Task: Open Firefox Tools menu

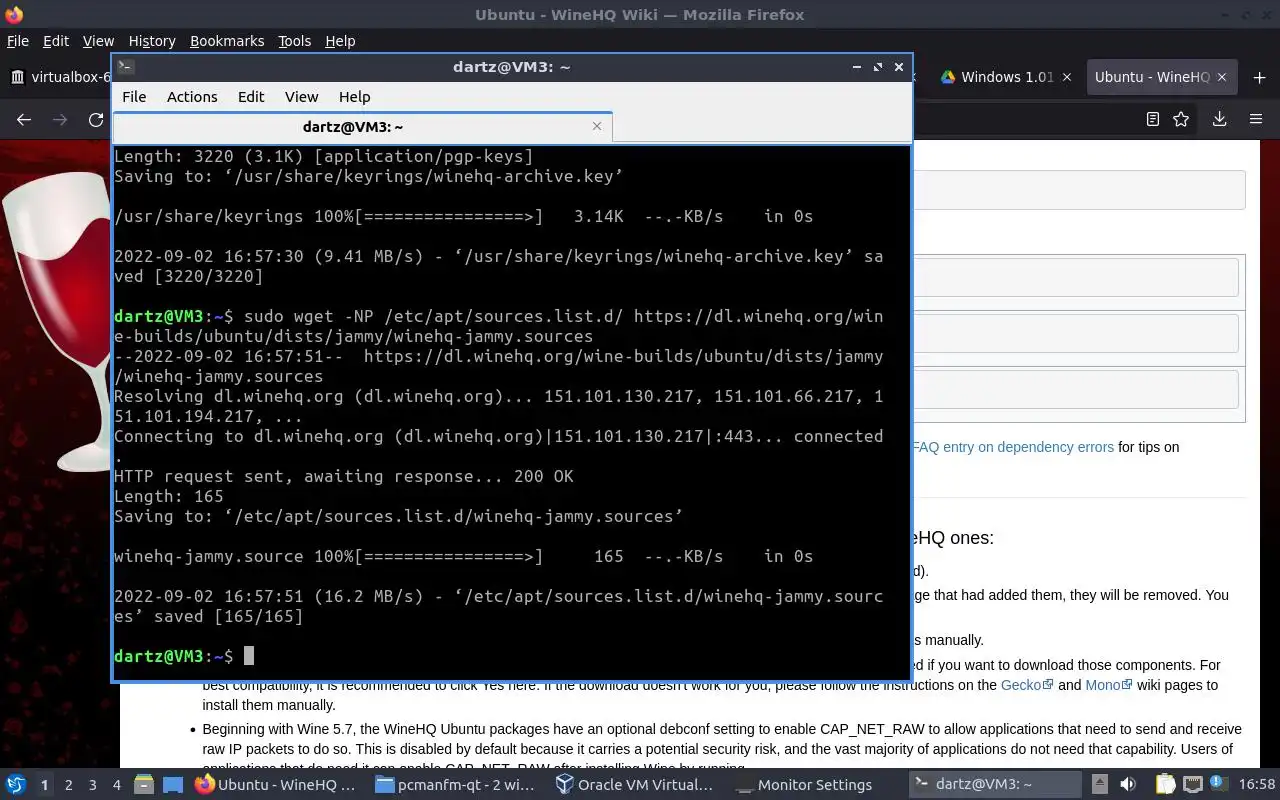Action: [295, 41]
